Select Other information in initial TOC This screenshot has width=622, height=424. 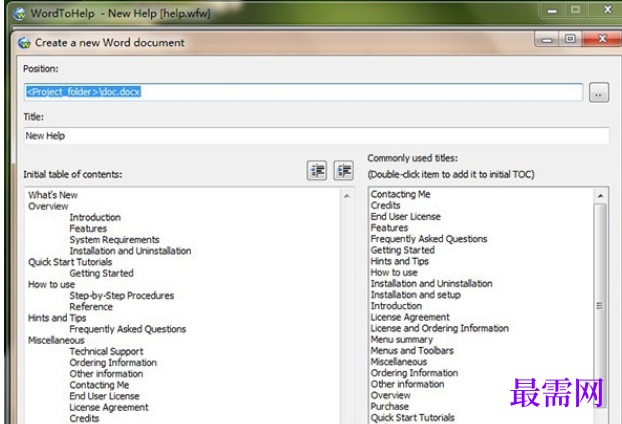click(x=106, y=374)
